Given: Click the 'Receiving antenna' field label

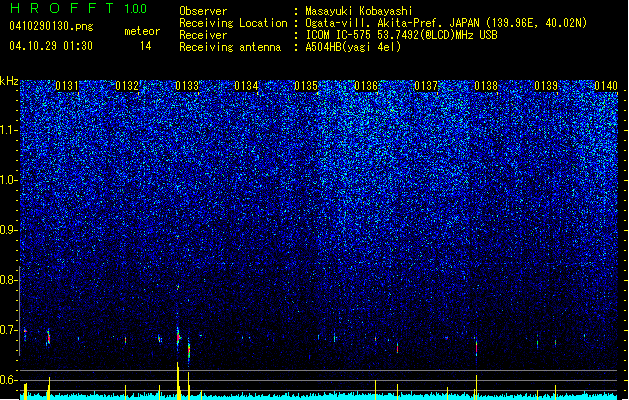Looking at the screenshot, I should (230, 47).
